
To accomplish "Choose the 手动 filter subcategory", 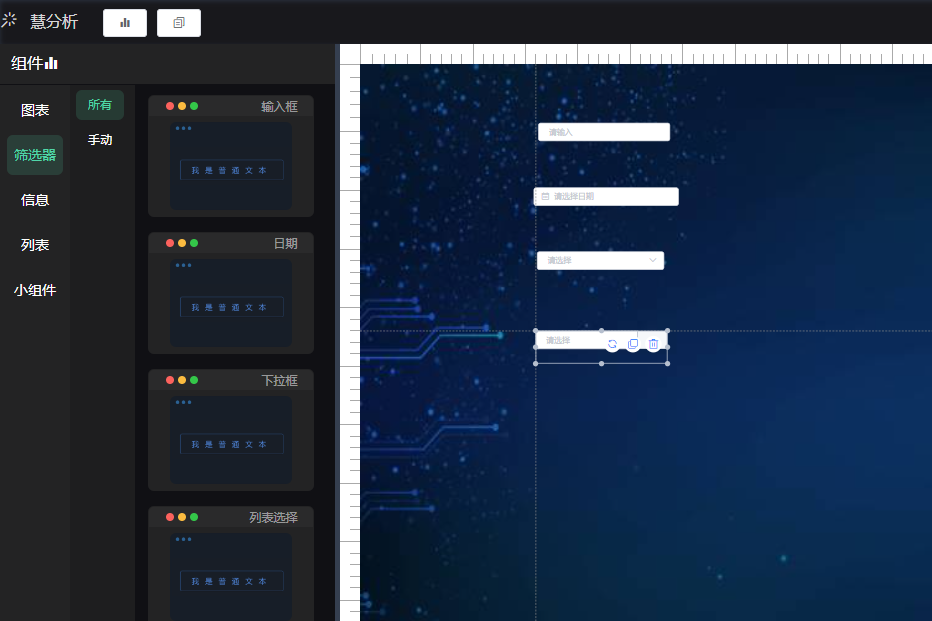I will [x=100, y=140].
